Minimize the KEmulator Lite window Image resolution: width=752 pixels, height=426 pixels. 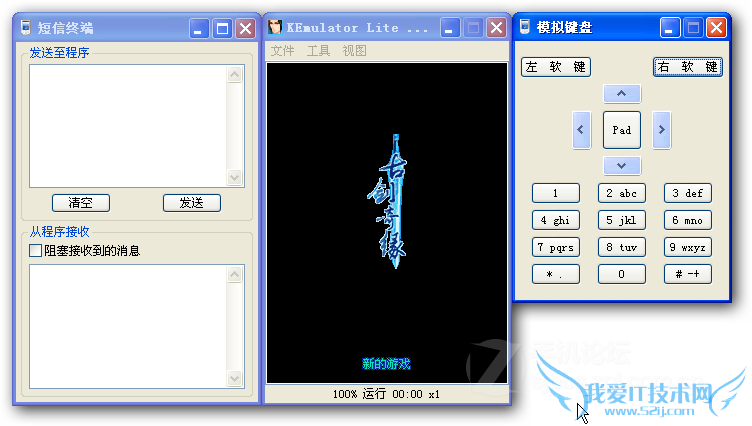[449, 28]
